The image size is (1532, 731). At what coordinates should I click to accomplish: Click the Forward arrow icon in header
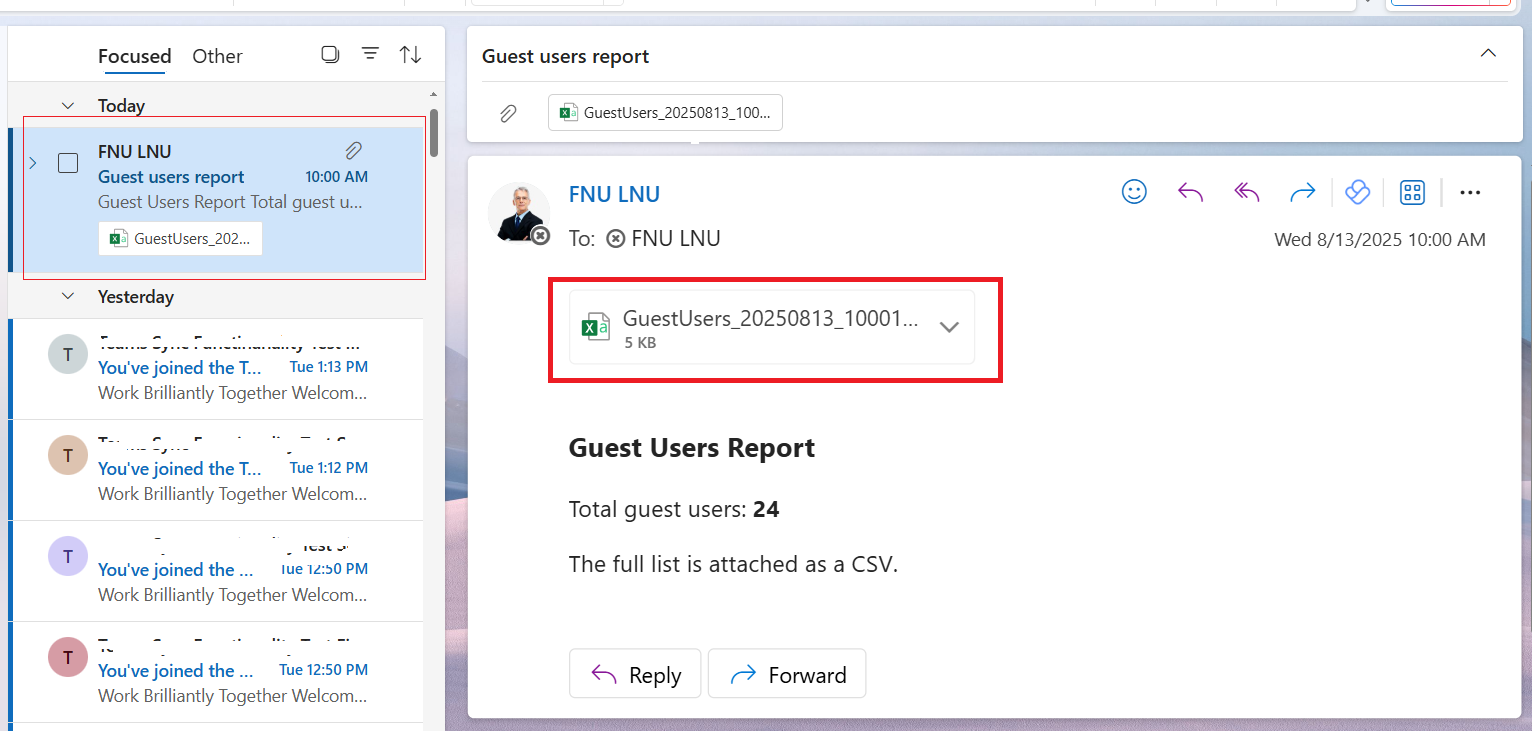coord(1302,192)
